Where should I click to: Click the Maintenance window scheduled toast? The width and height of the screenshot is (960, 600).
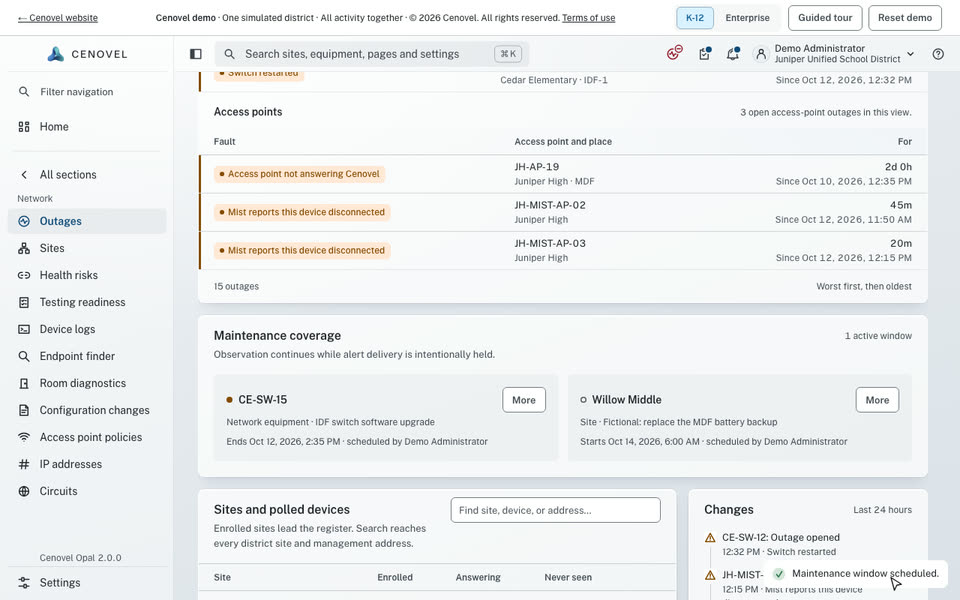tap(856, 574)
